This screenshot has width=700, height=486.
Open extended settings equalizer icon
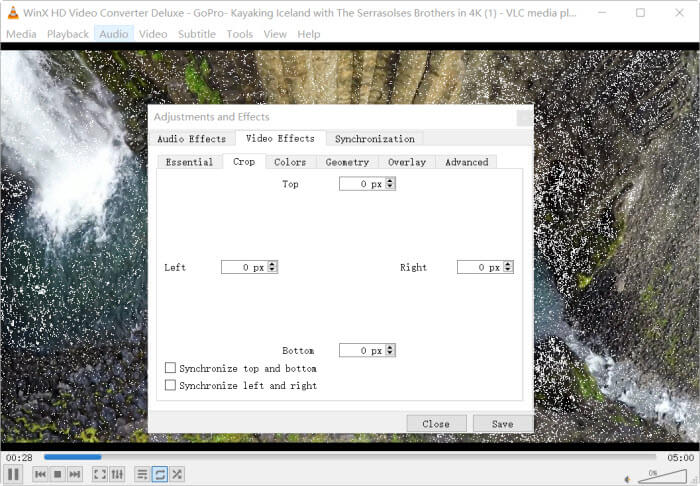[117, 474]
